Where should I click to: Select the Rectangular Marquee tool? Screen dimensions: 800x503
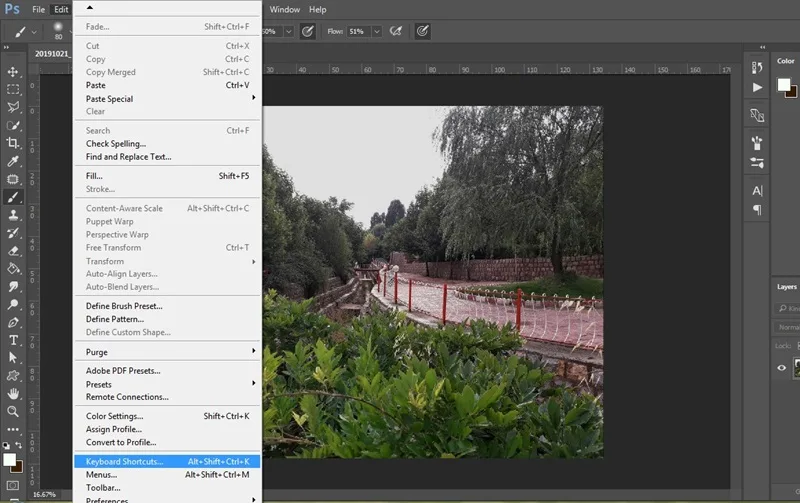coord(13,89)
